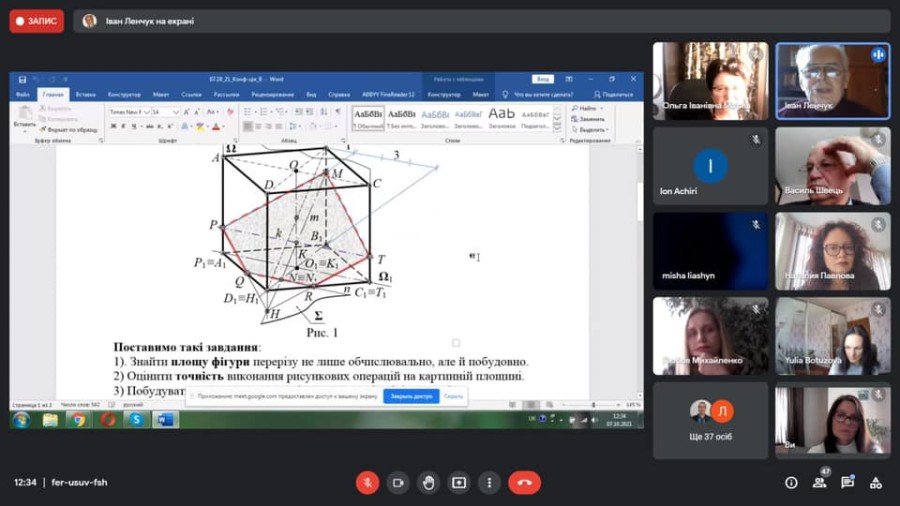Open meeting details info icon
This screenshot has width=900, height=506.
point(791,483)
